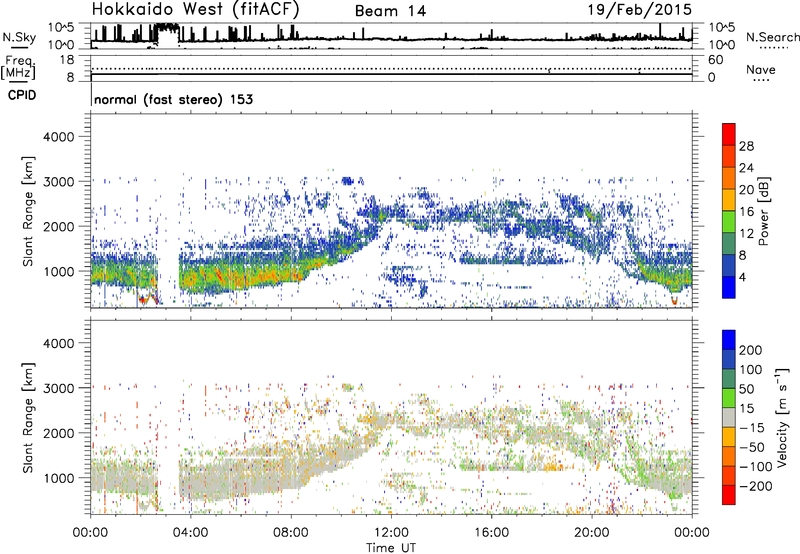Viewport: 800px width, 554px height.
Task: Click the red top segment of Power colorbar
Action: (729, 134)
